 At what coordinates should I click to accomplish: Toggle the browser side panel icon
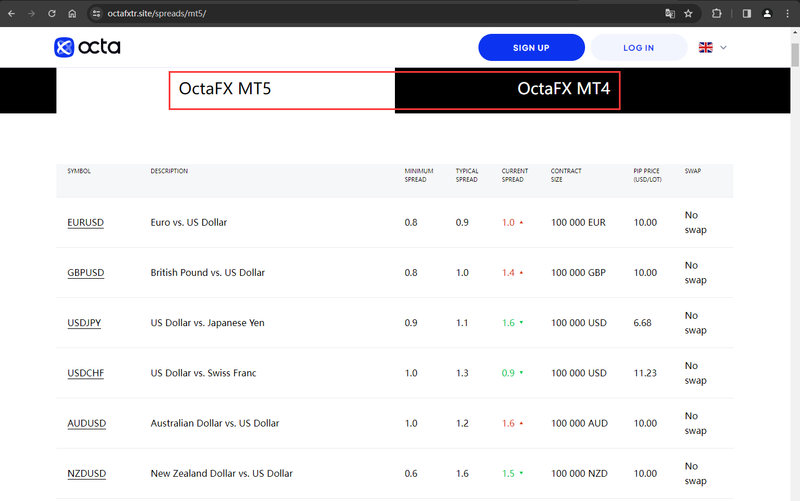746,14
